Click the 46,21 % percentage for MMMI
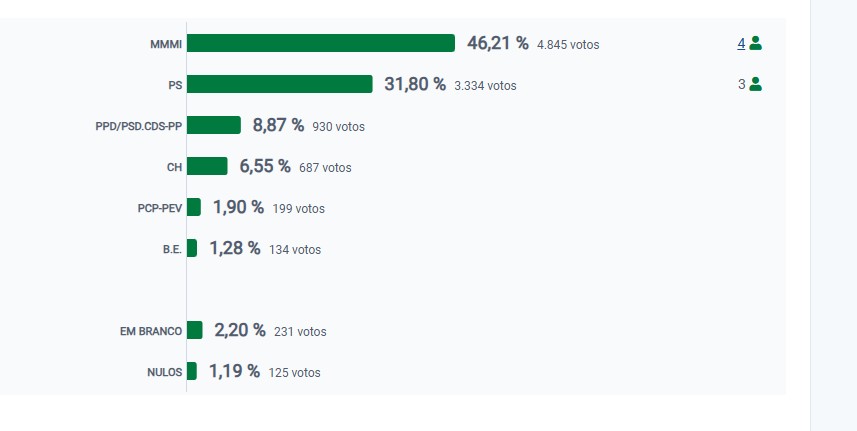Screen dimensions: 857x431 497,43
